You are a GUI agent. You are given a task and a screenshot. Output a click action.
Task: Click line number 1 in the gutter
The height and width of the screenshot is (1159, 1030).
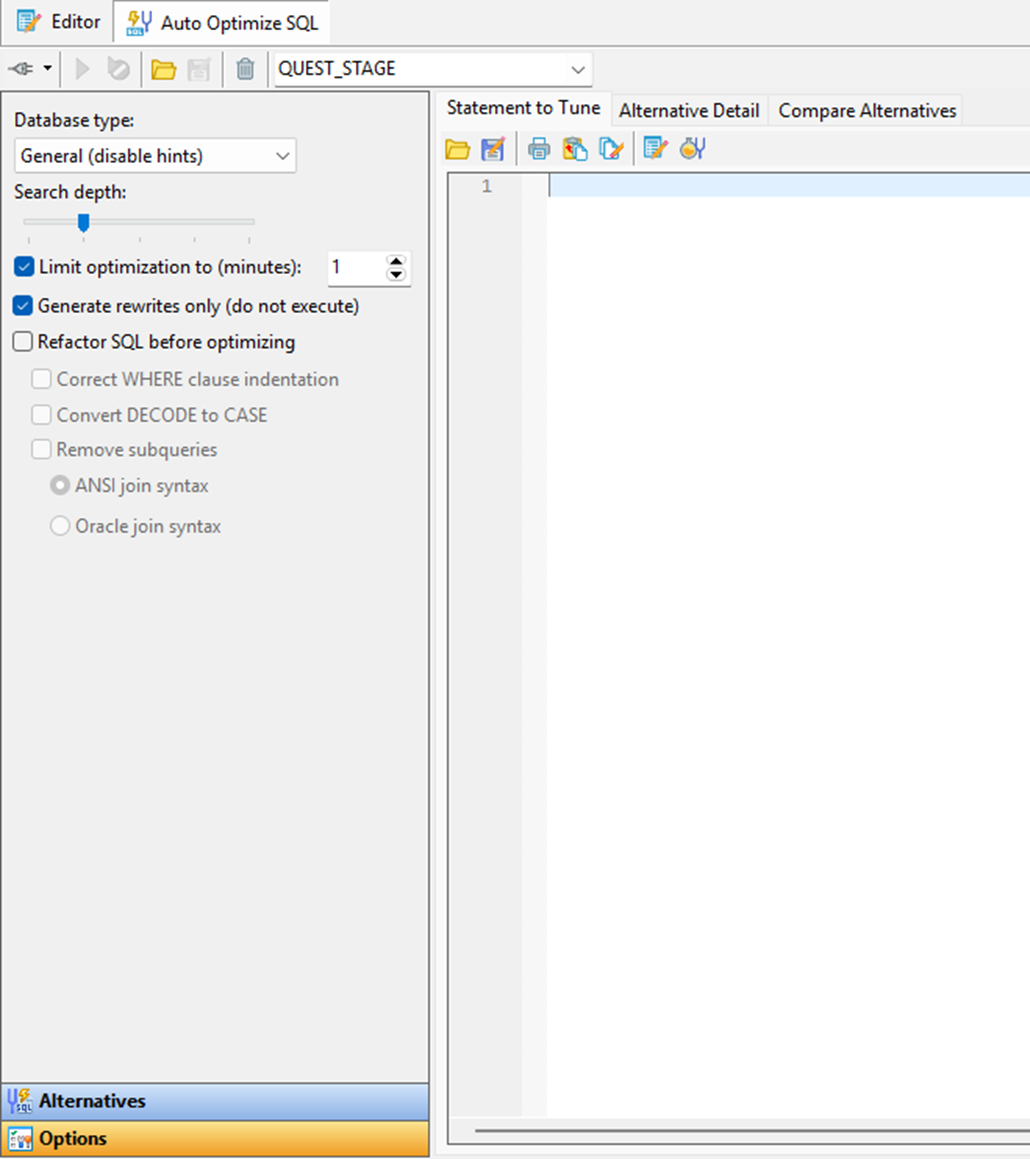click(x=487, y=186)
